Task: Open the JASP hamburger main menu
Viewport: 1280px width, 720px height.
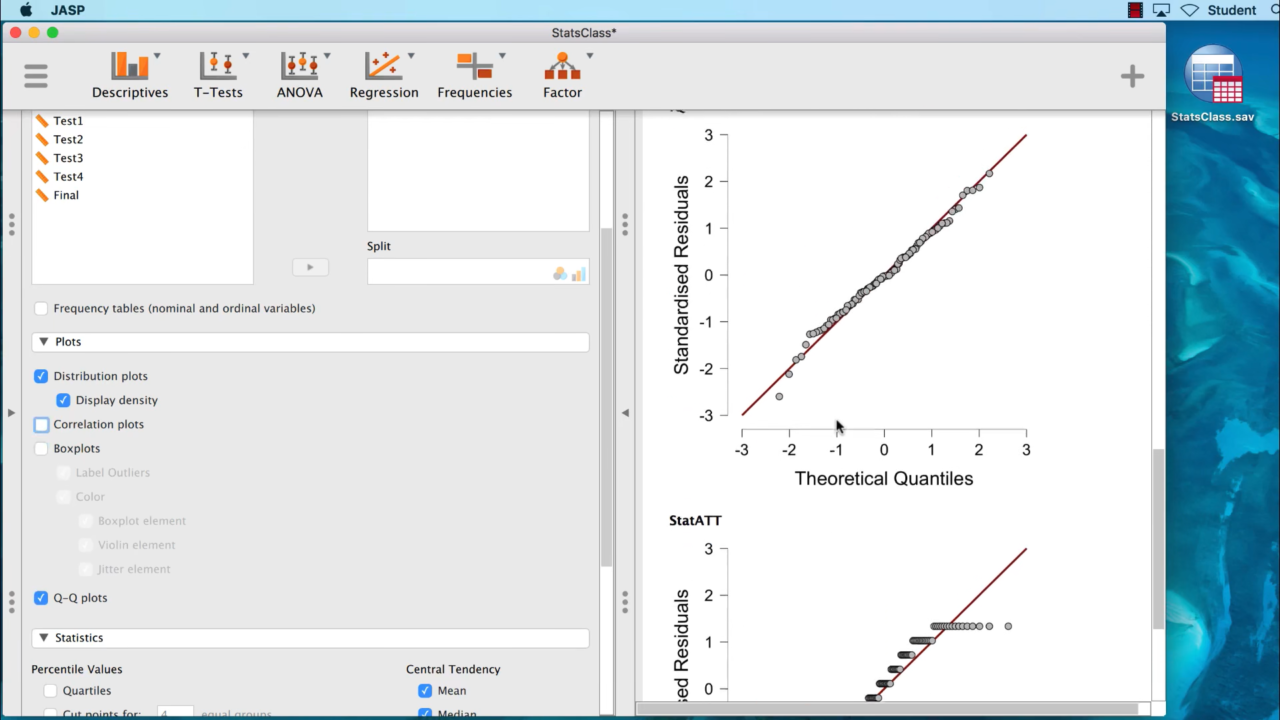Action: (x=36, y=76)
